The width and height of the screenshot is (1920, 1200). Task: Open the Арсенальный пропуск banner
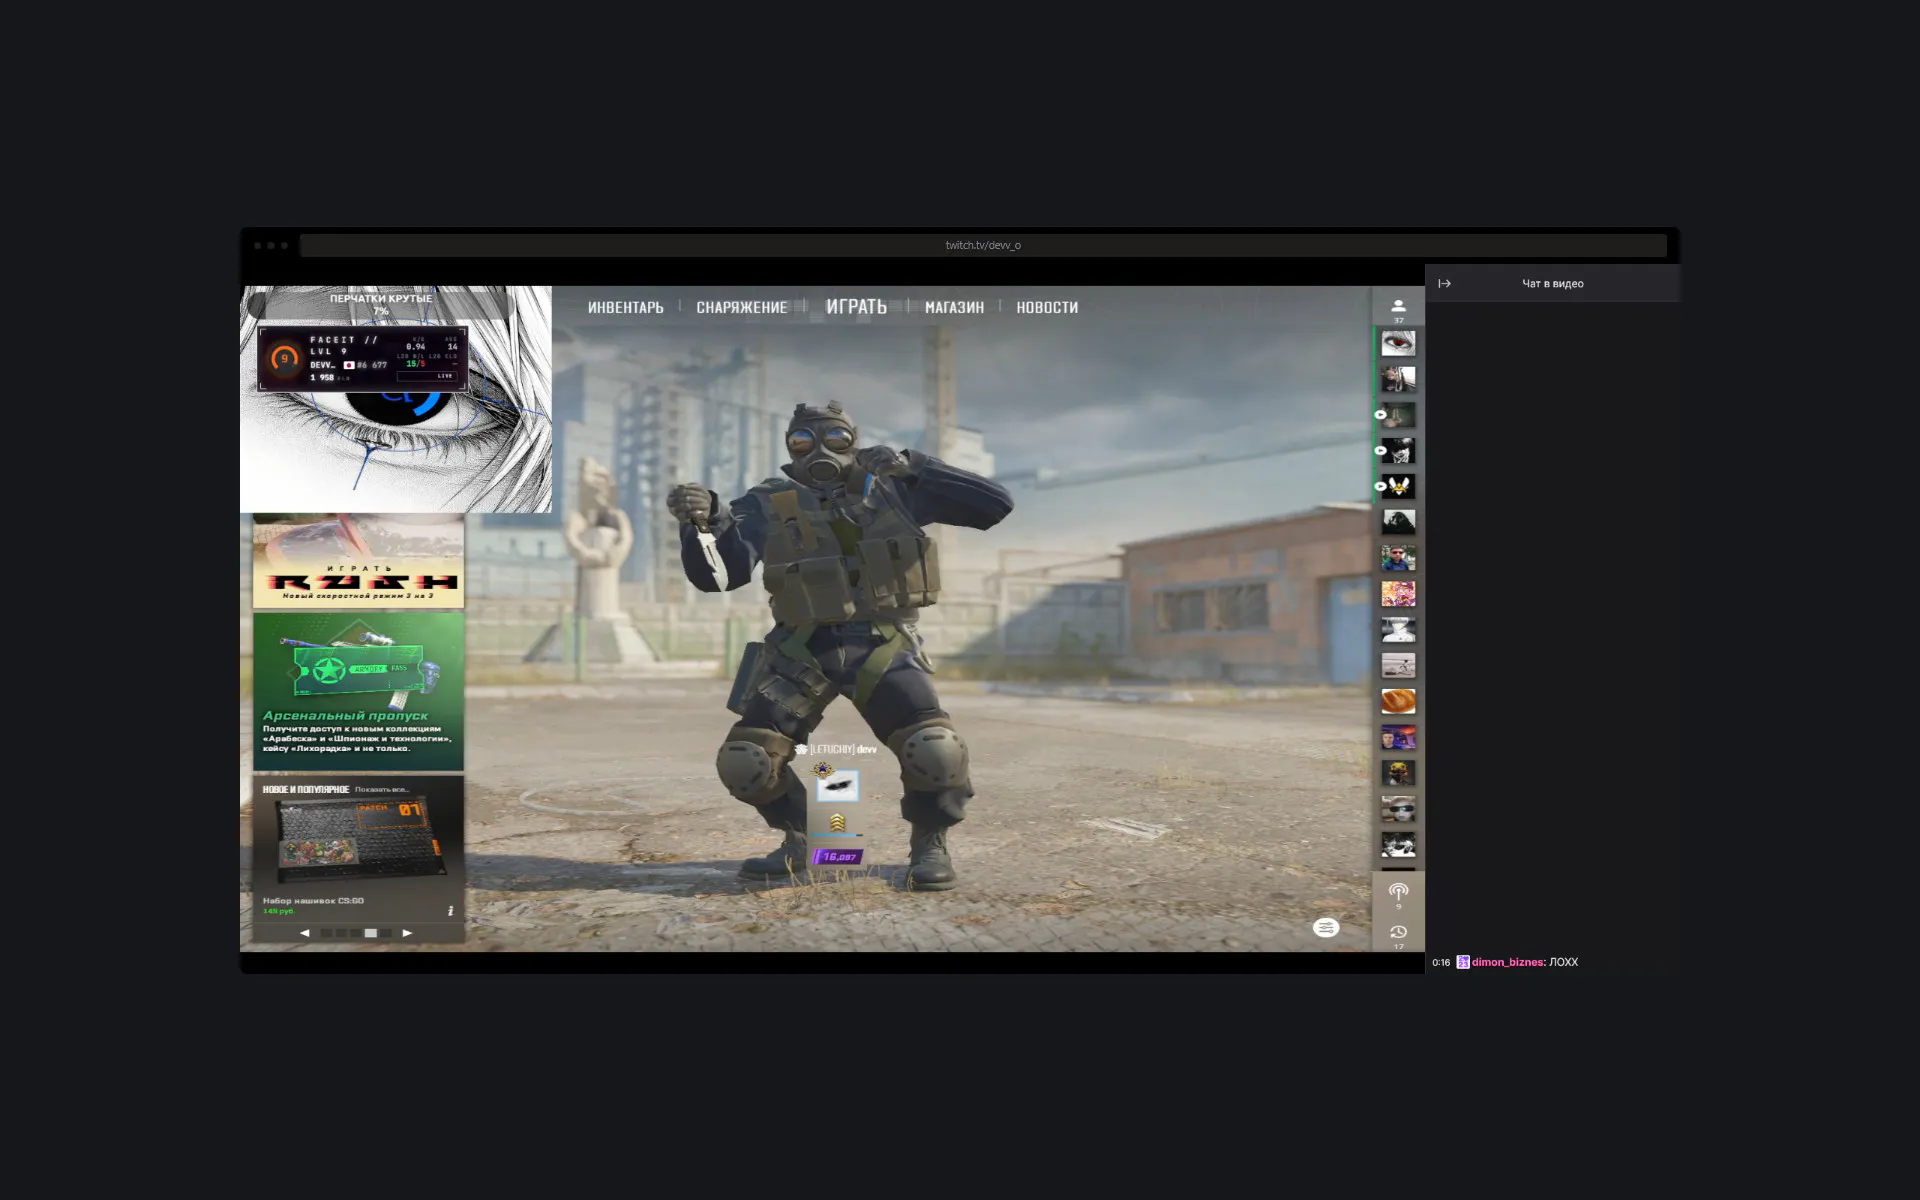pyautogui.click(x=358, y=691)
